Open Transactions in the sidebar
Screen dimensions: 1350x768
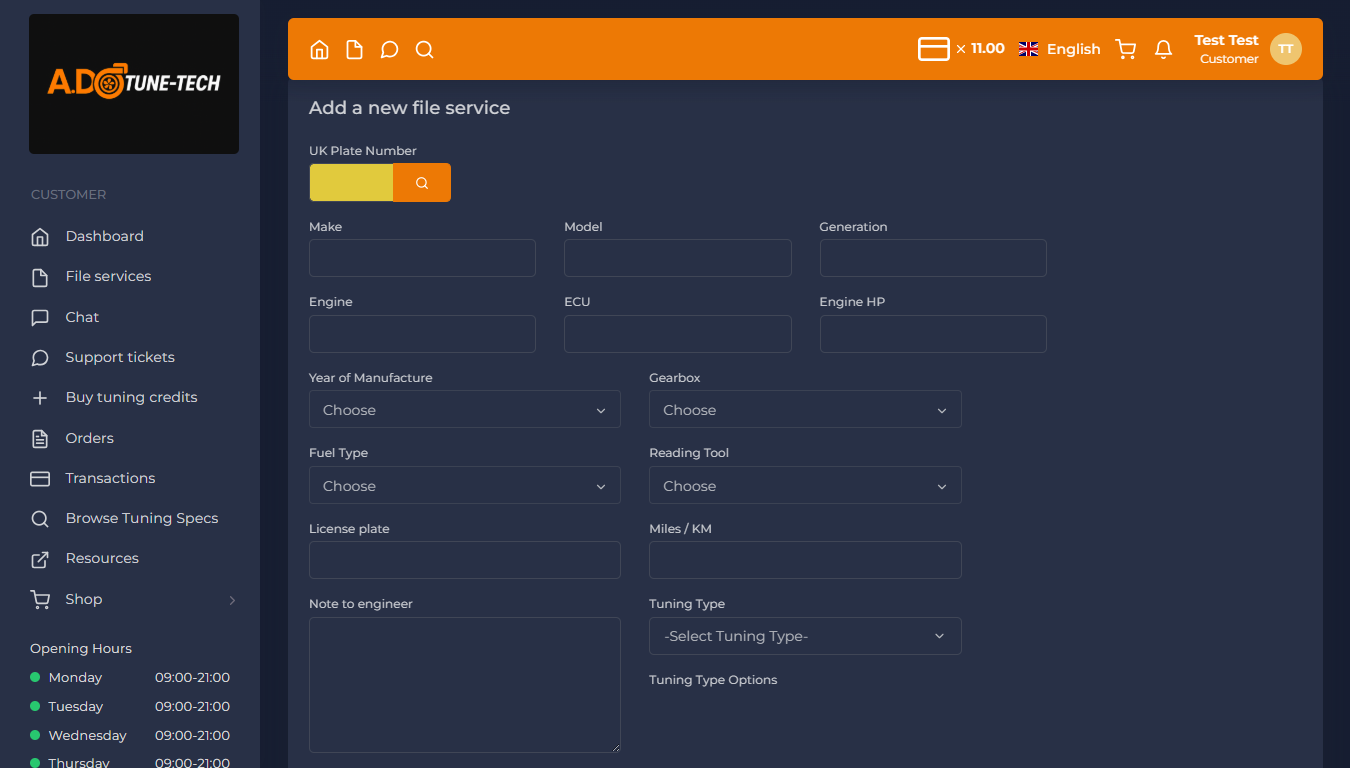[110, 478]
